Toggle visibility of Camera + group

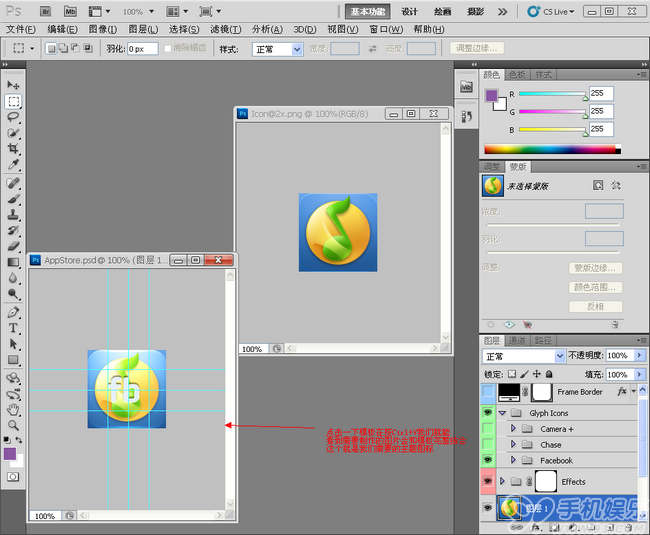488,428
